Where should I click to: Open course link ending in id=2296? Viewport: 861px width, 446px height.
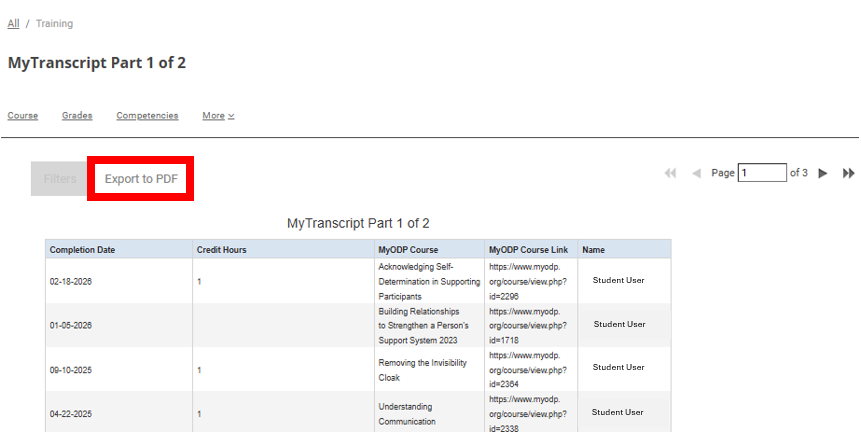tap(528, 282)
